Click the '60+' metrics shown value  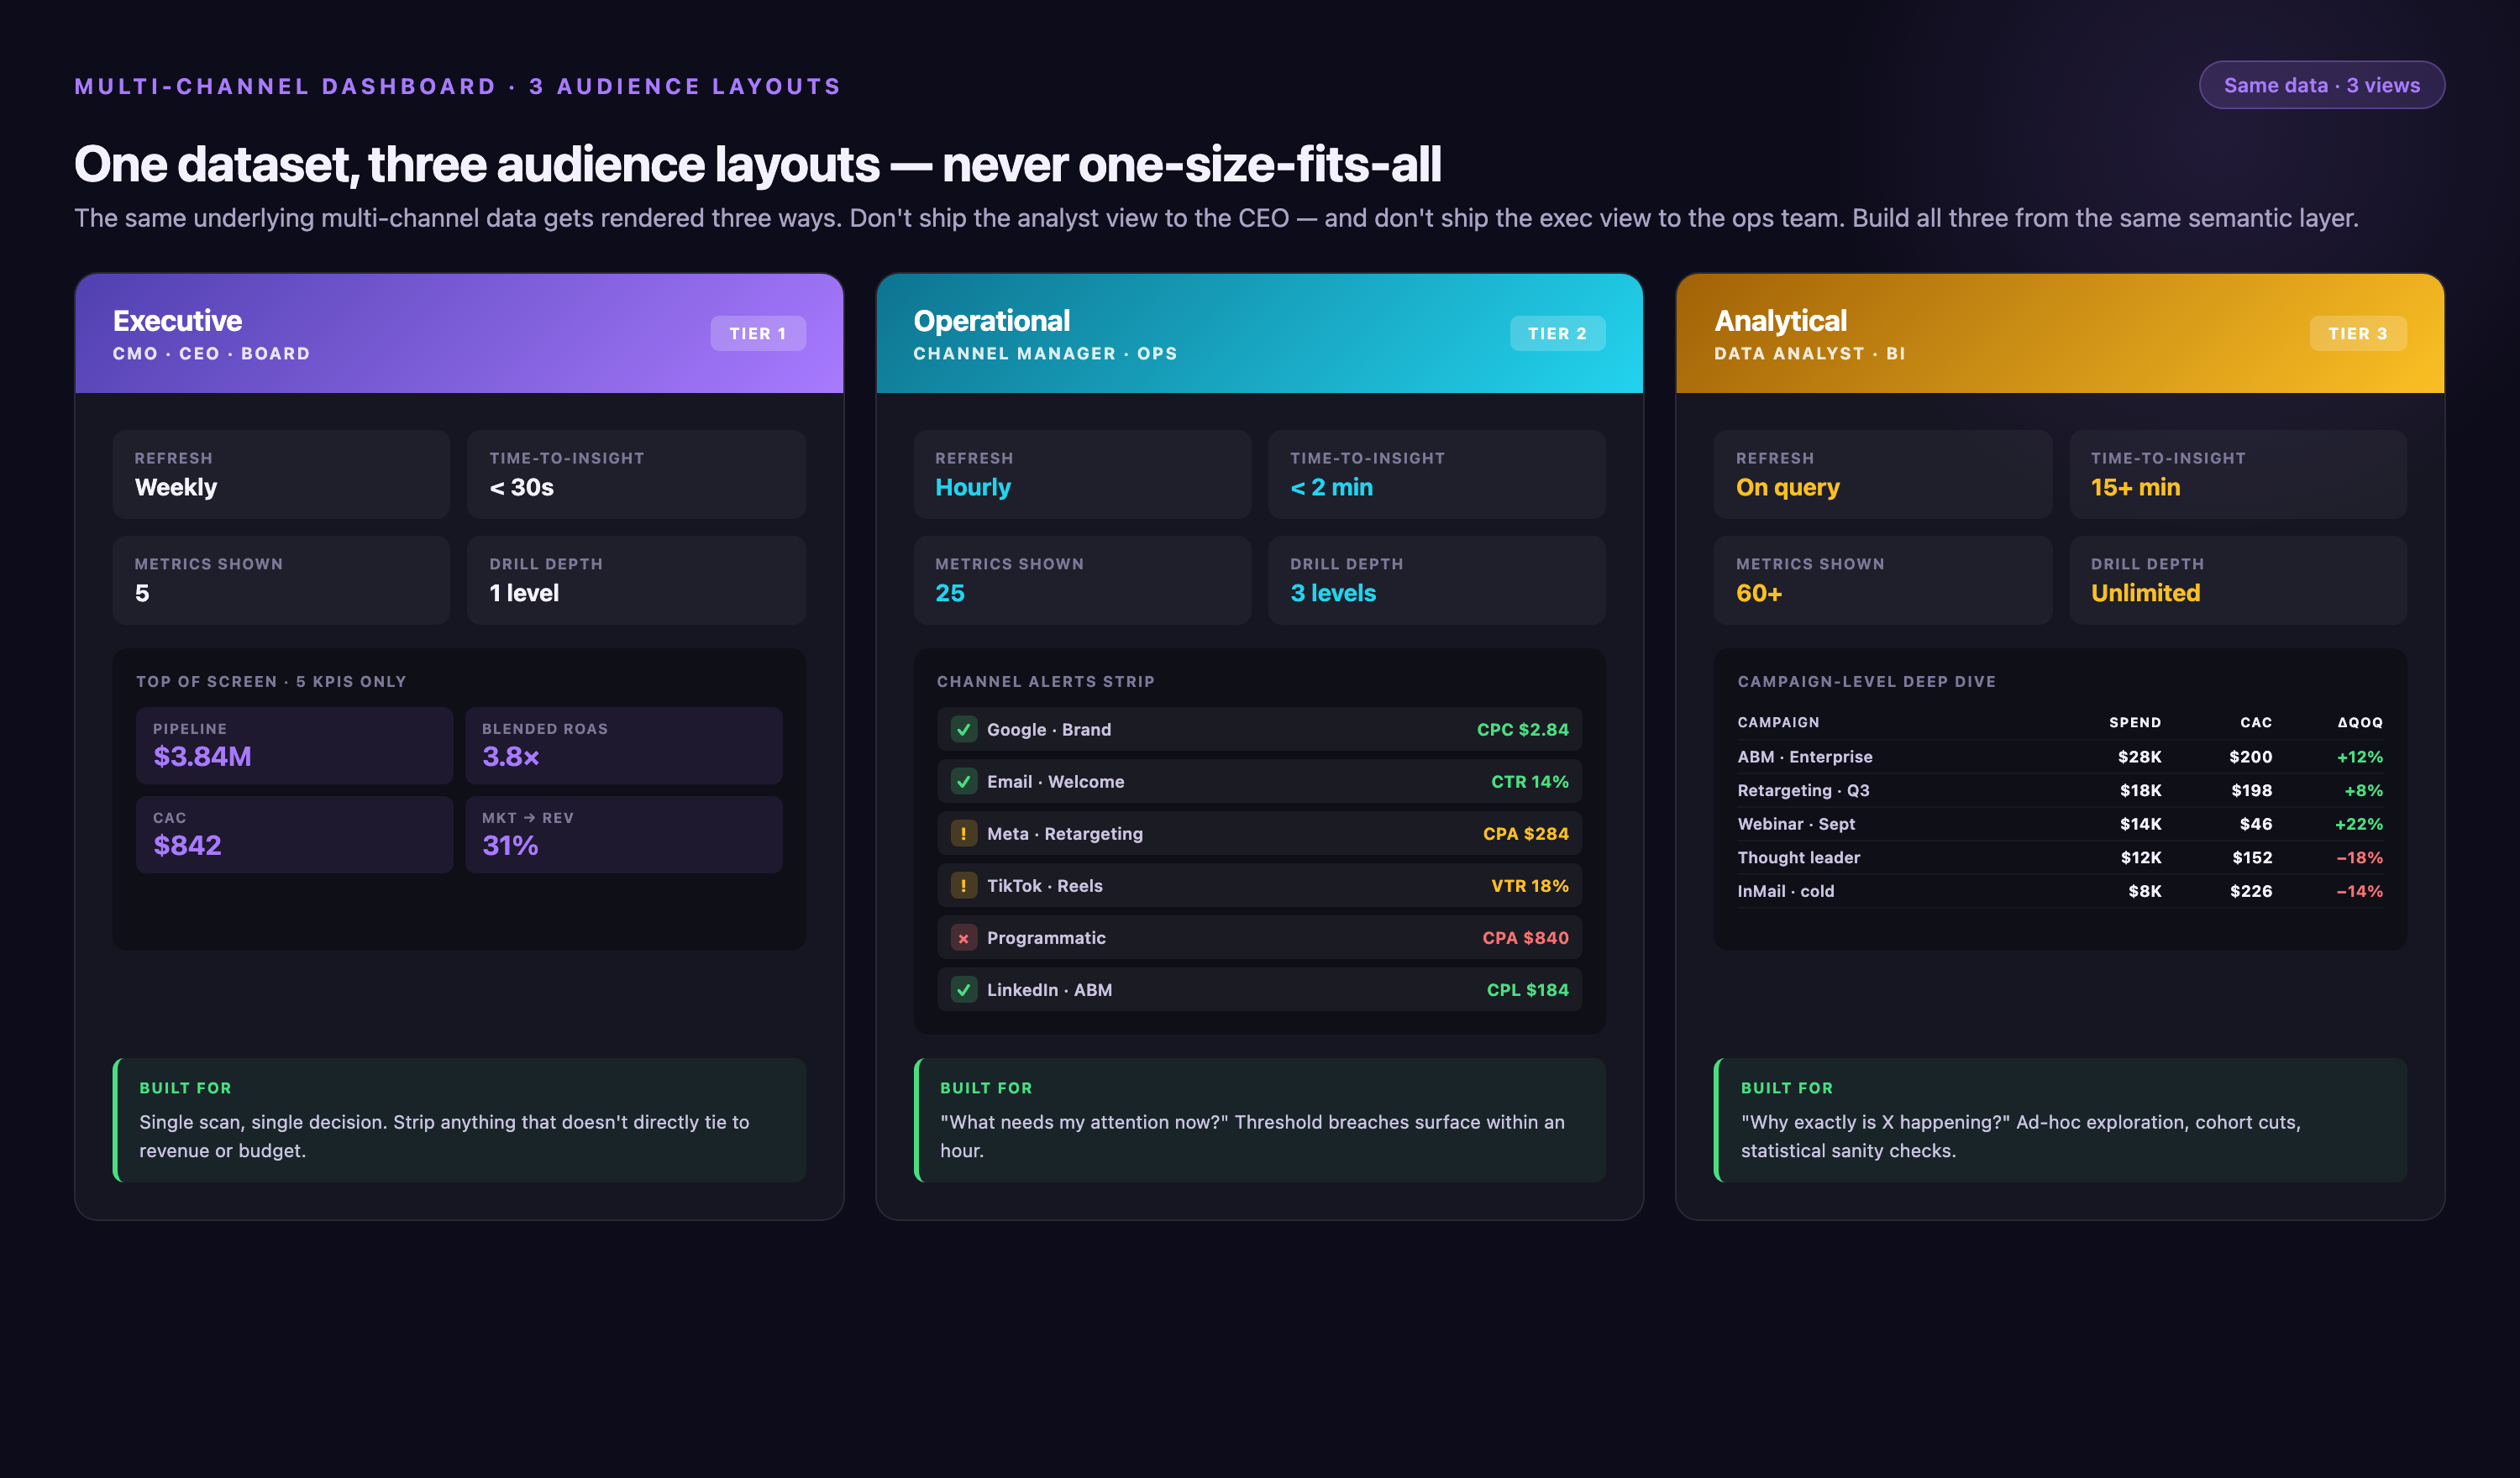(x=1759, y=594)
